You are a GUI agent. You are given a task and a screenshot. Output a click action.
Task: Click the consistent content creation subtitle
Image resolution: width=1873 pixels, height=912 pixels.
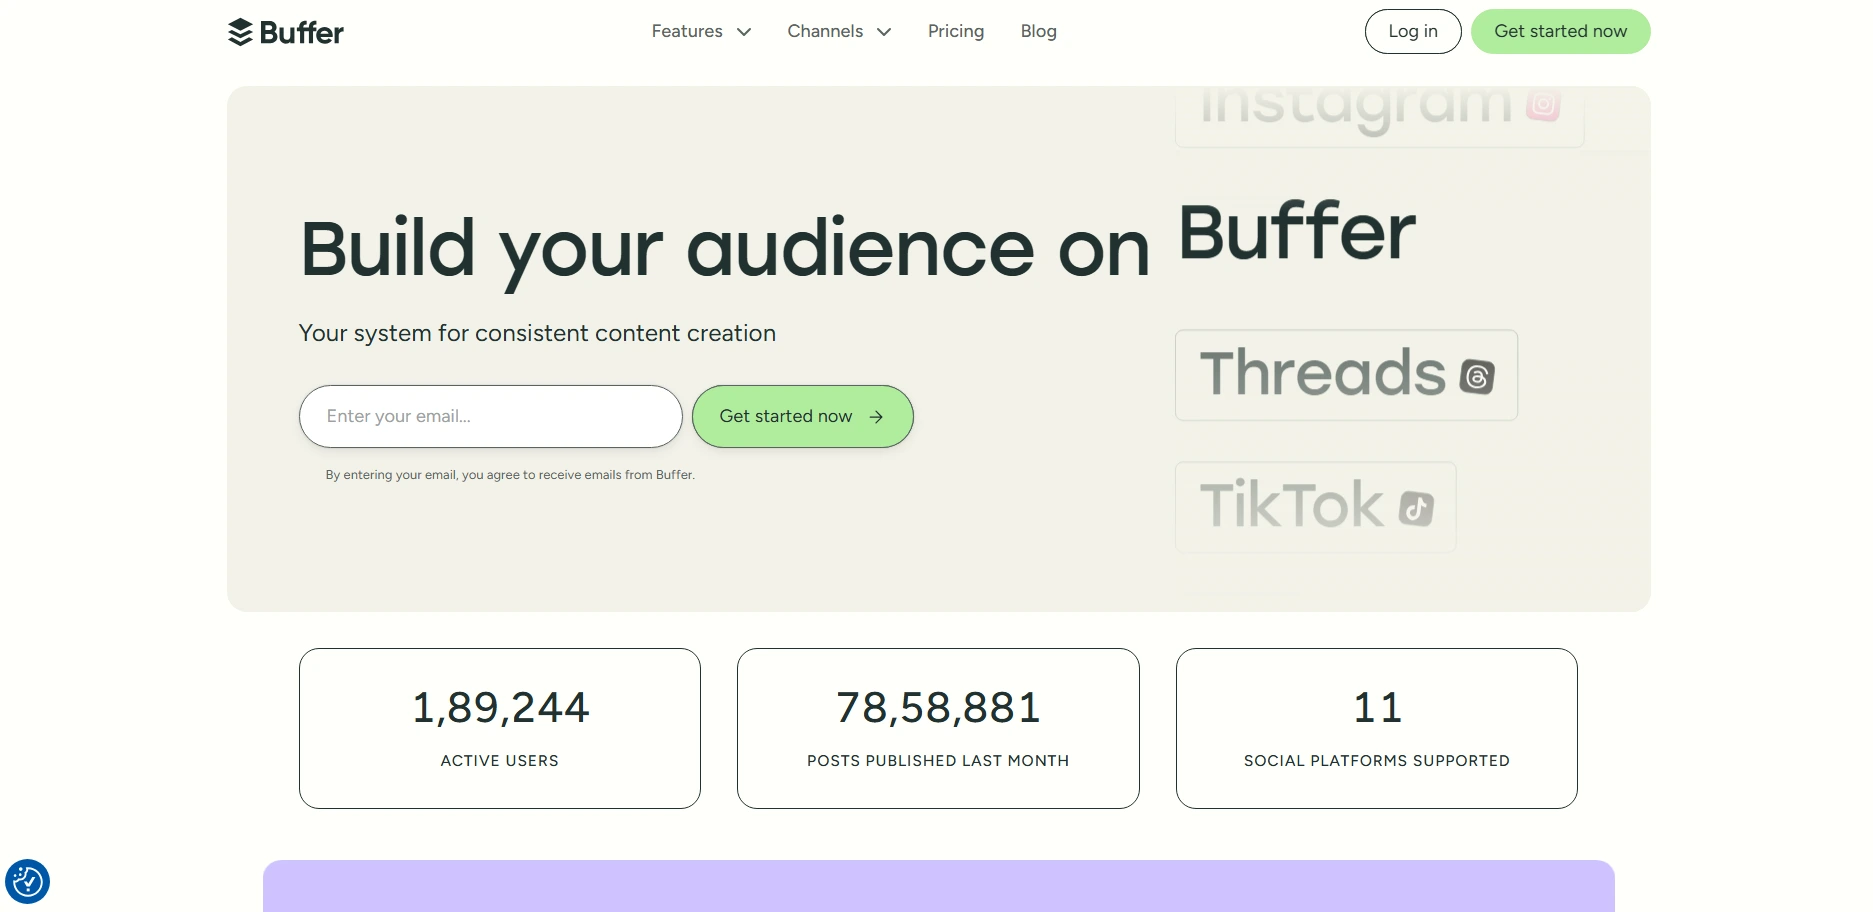(x=537, y=333)
